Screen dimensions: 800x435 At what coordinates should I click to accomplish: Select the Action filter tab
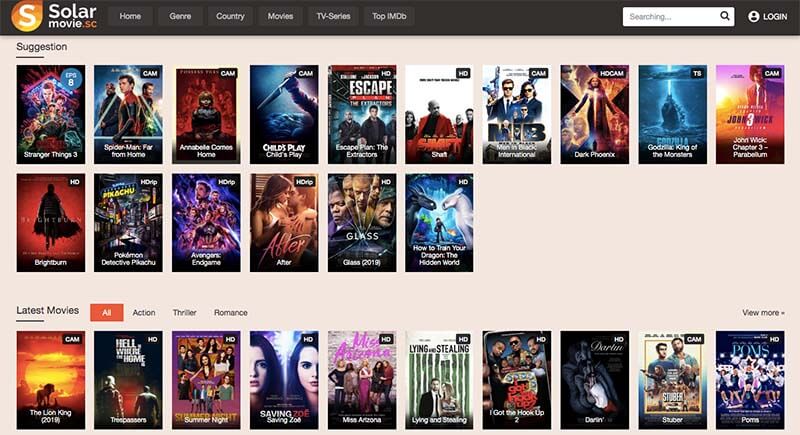click(x=144, y=313)
